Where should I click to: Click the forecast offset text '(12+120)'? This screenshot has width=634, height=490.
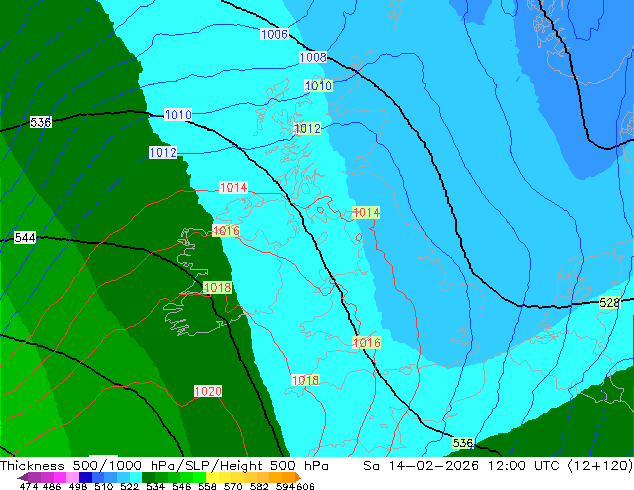click(600, 466)
